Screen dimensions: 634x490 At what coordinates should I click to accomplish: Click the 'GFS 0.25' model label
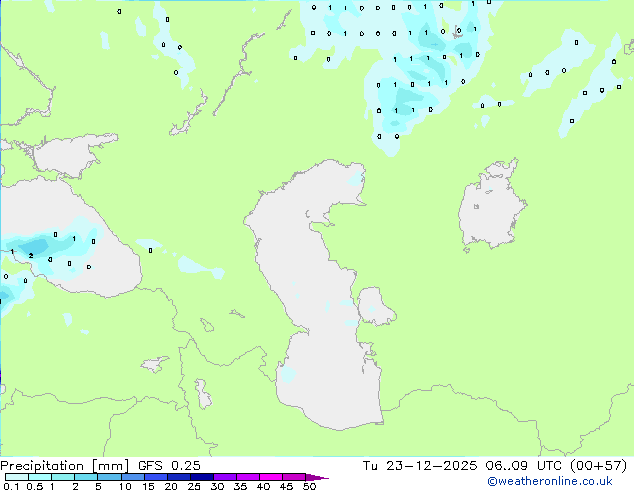click(x=169, y=466)
